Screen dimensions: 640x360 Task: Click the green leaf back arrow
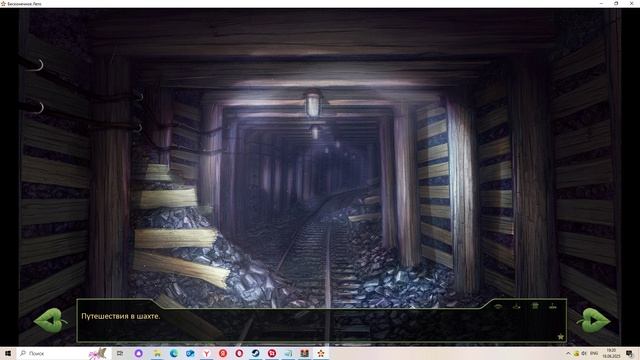click(x=51, y=320)
